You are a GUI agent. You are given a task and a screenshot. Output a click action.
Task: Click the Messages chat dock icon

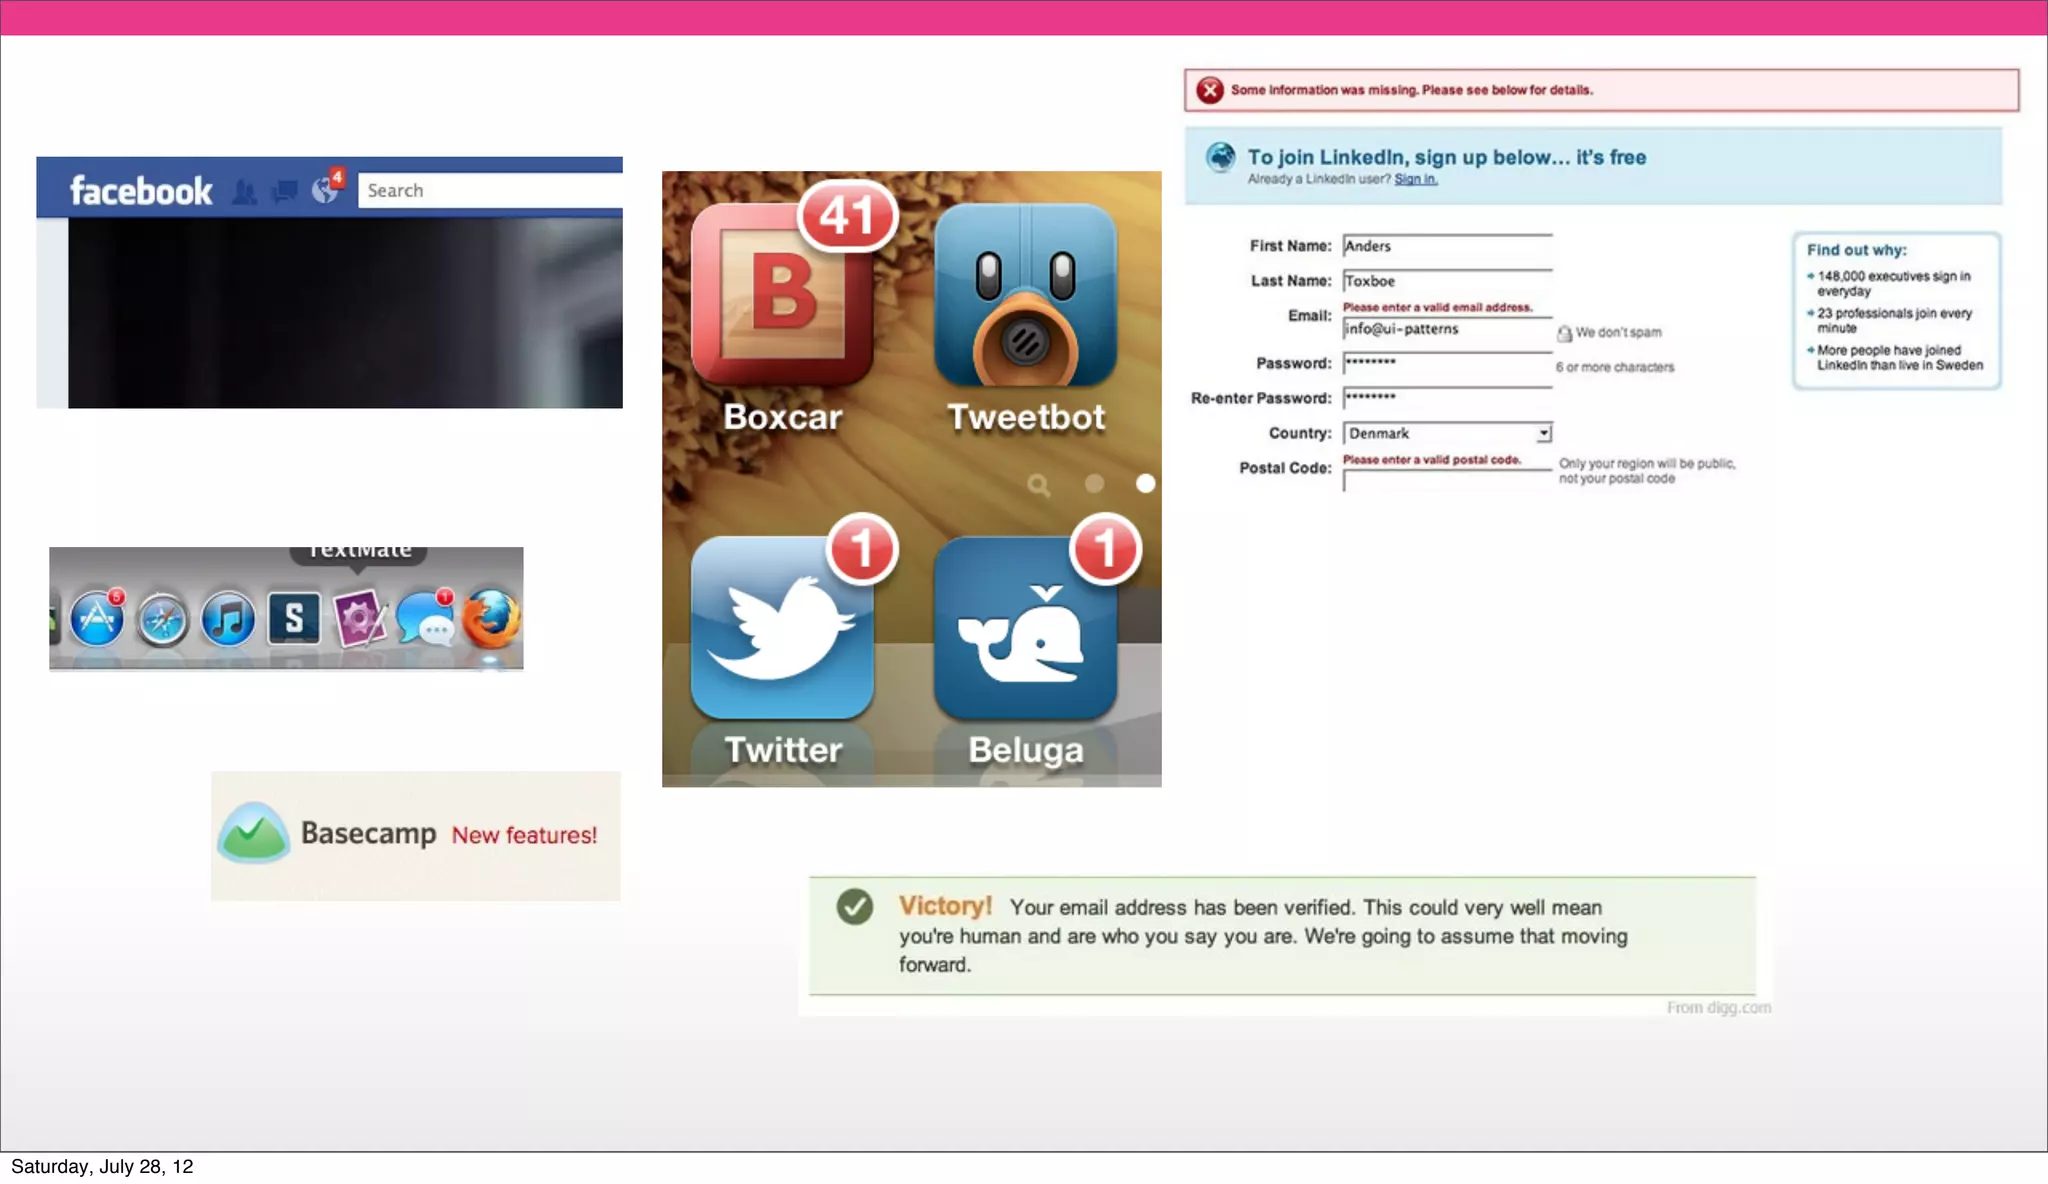point(426,620)
